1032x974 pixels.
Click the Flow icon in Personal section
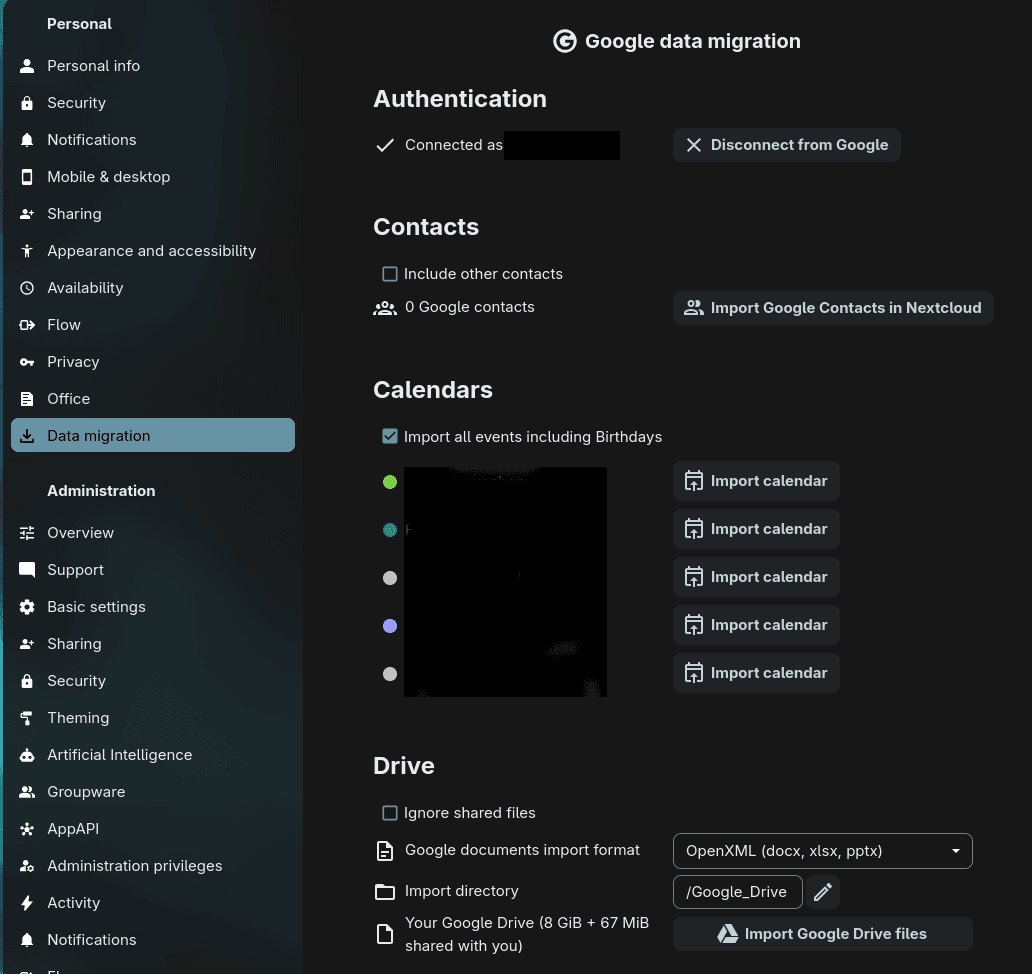(x=27, y=325)
